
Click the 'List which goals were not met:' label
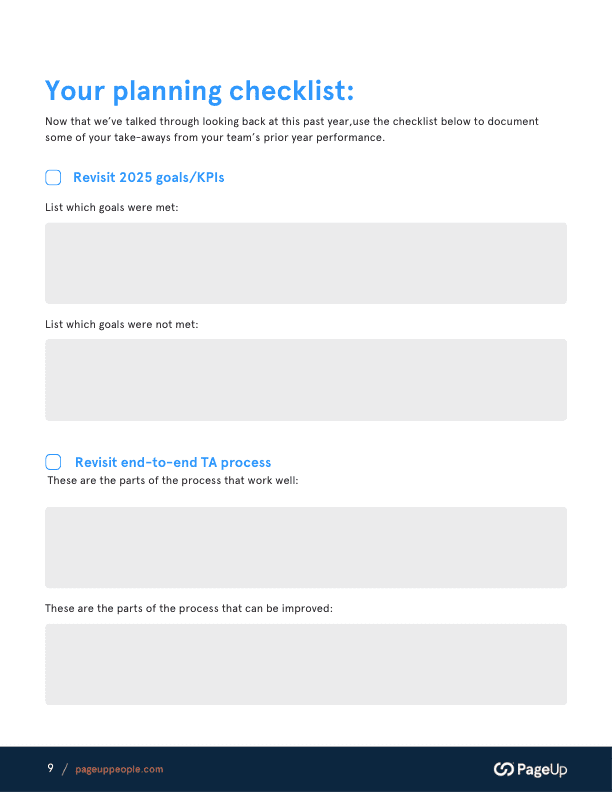coord(122,324)
